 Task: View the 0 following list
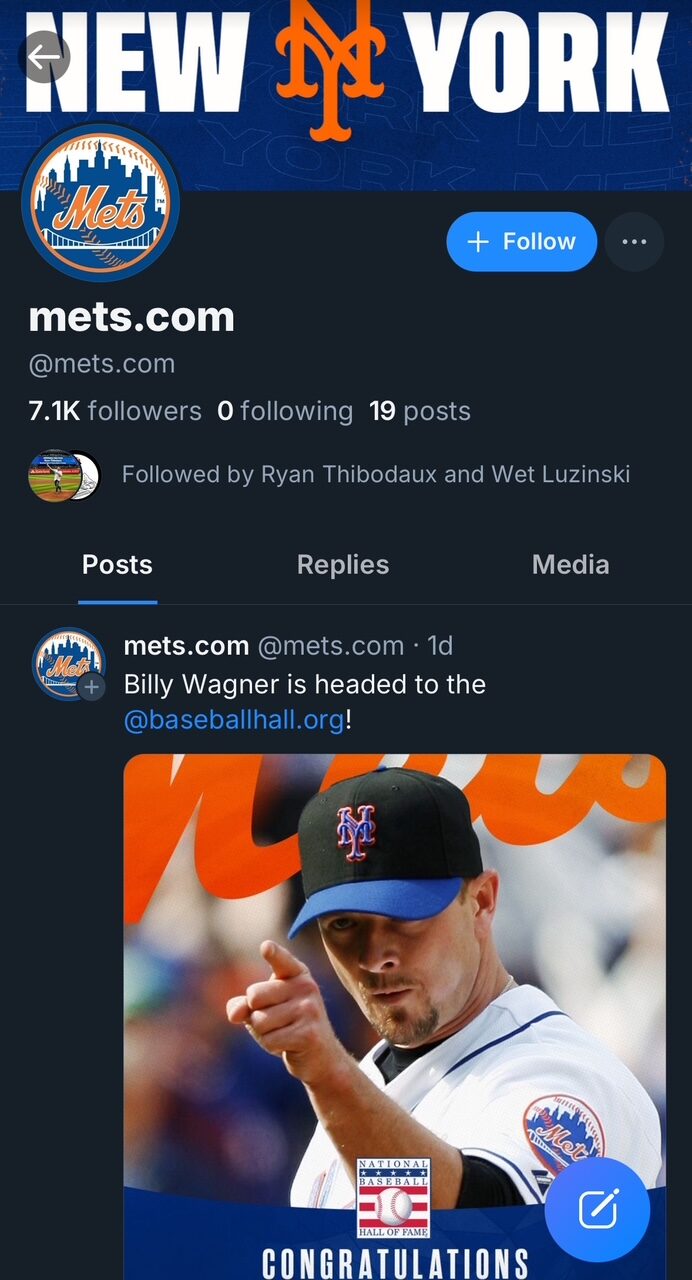(x=285, y=411)
